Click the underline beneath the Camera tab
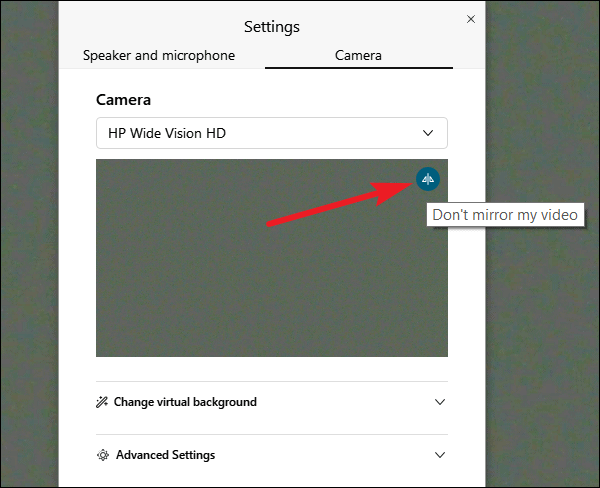Screen dimensions: 600x488 pyautogui.click(x=359, y=68)
